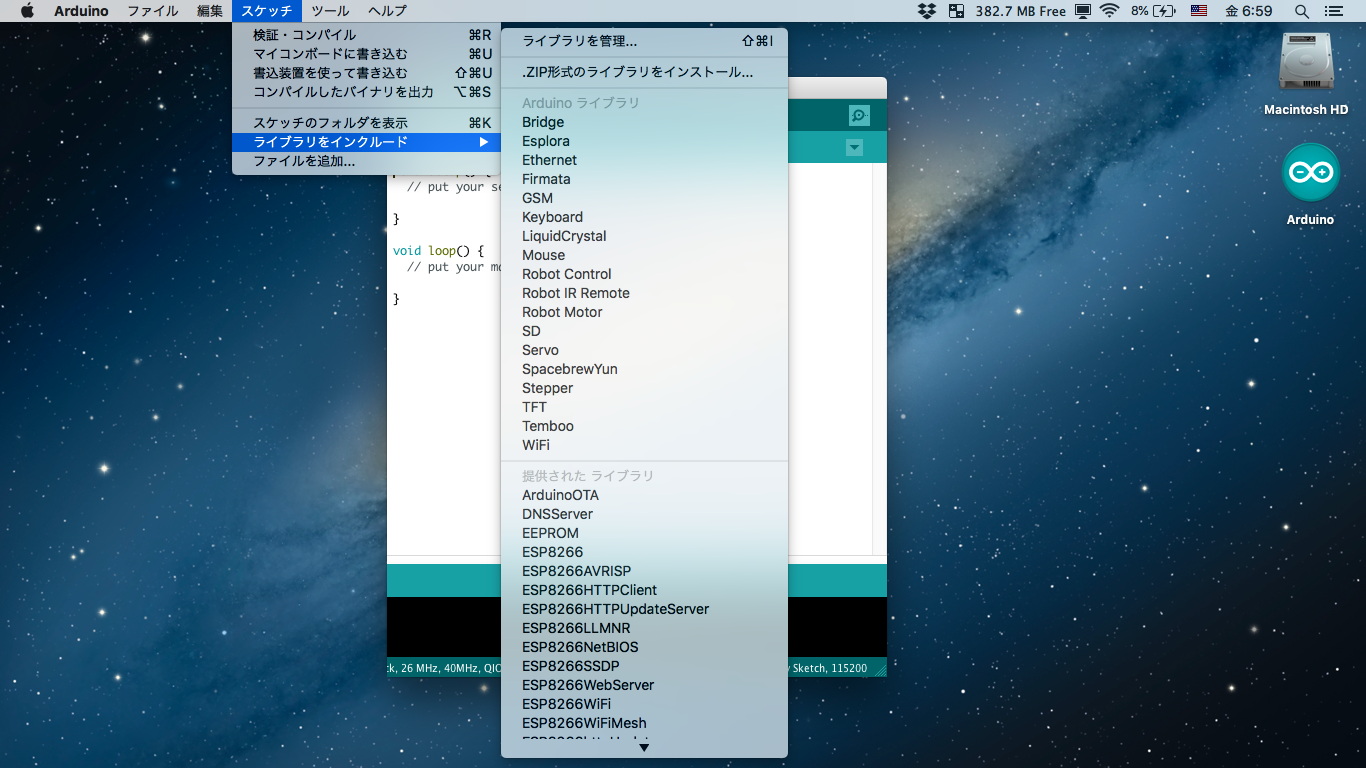Image resolution: width=1366 pixels, height=768 pixels.
Task: Choose .ZIP形式のライブラリをインストール...
Action: tap(644, 72)
